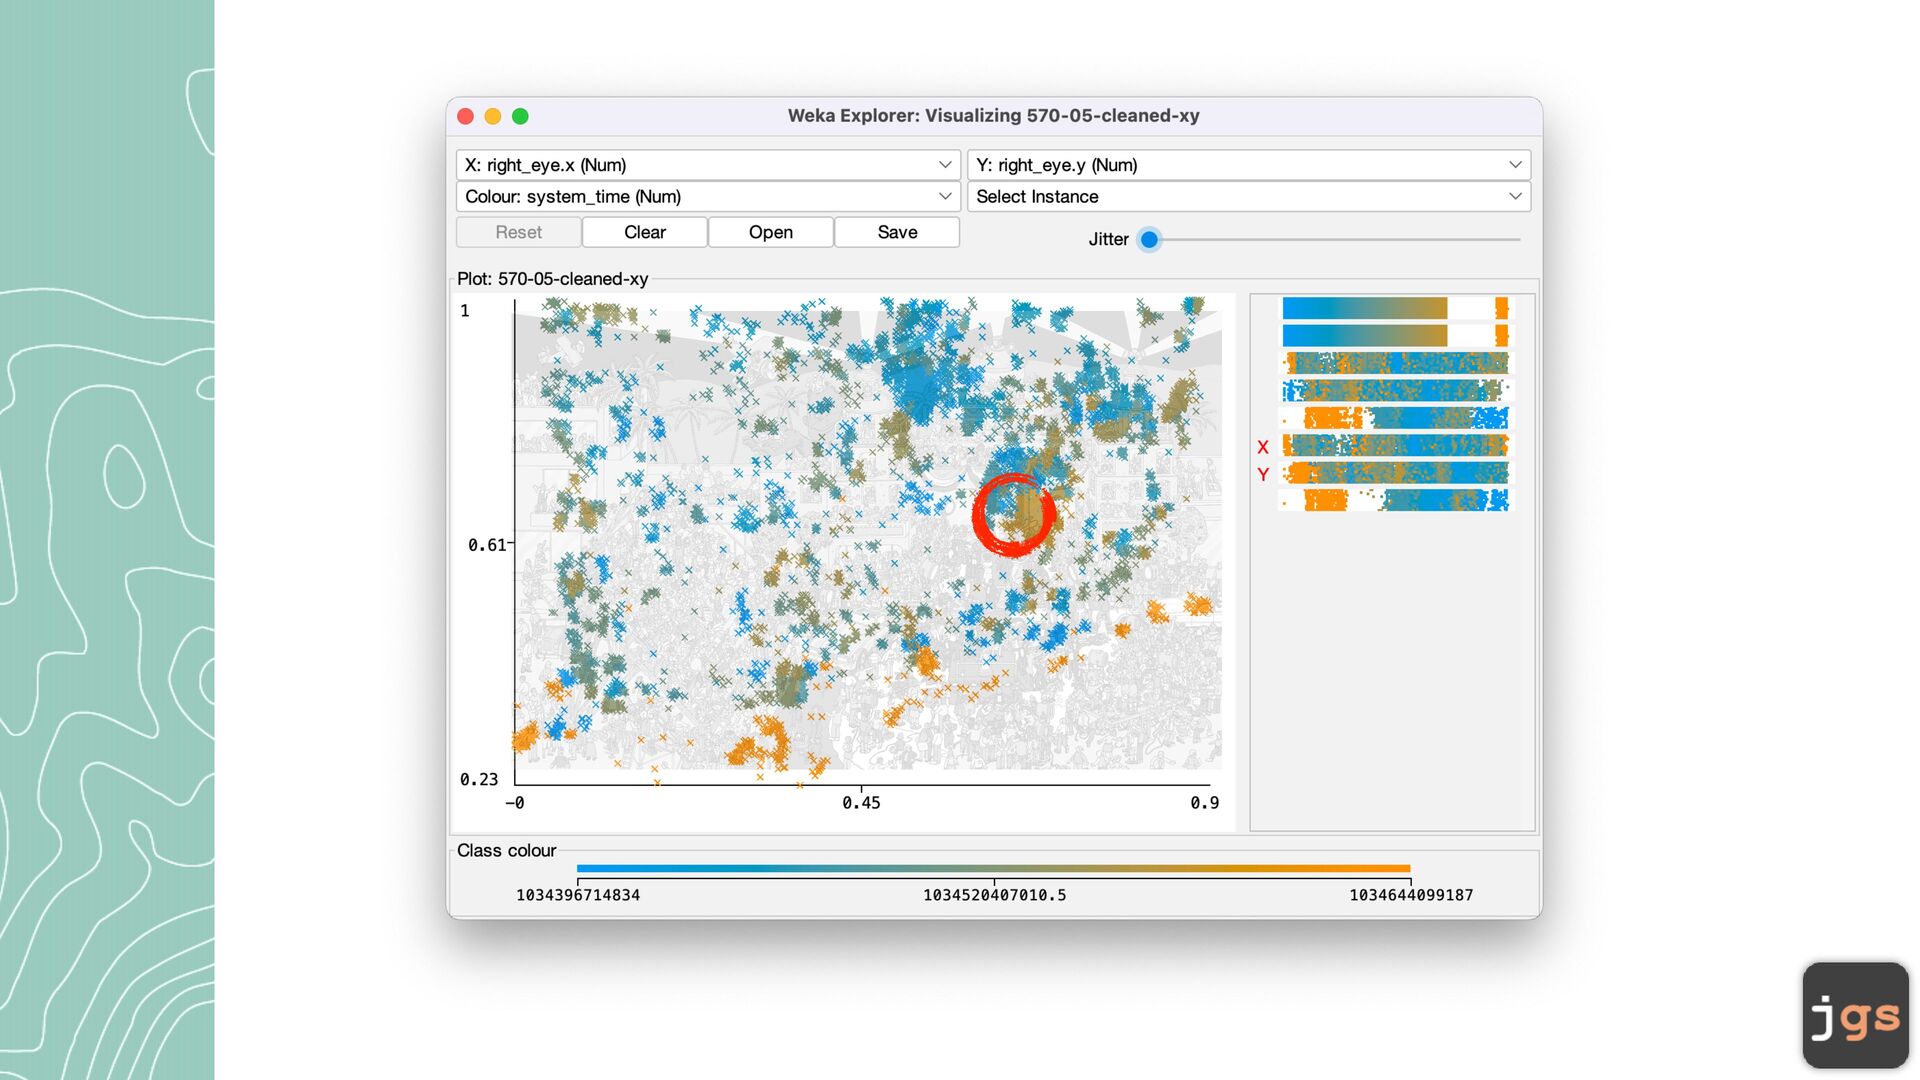Click the Jitter slider handle
The width and height of the screenshot is (1920, 1080).
(x=1149, y=239)
